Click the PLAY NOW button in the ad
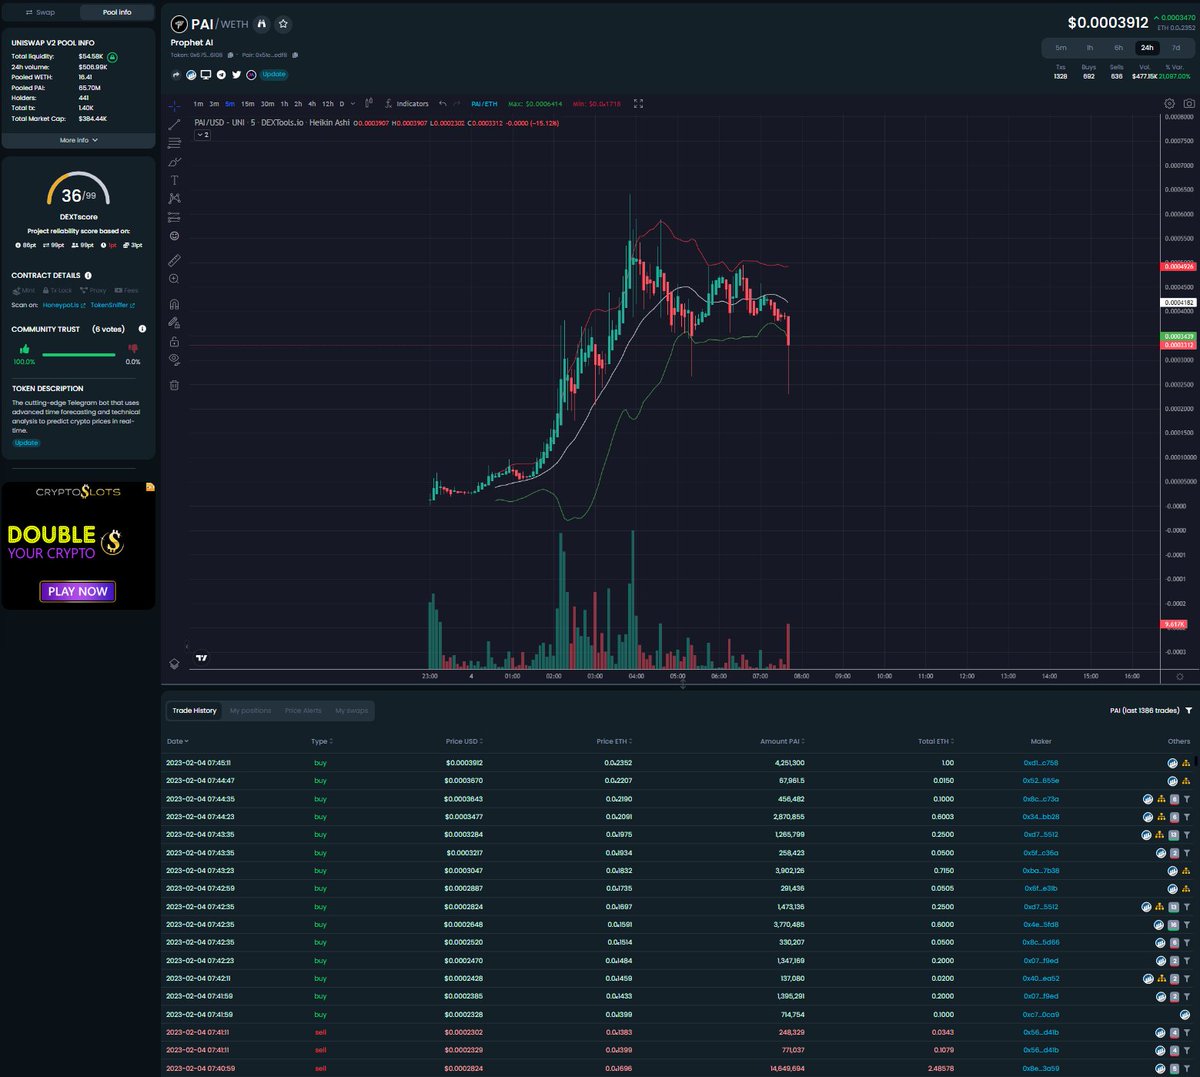This screenshot has height=1077, width=1200. [77, 591]
